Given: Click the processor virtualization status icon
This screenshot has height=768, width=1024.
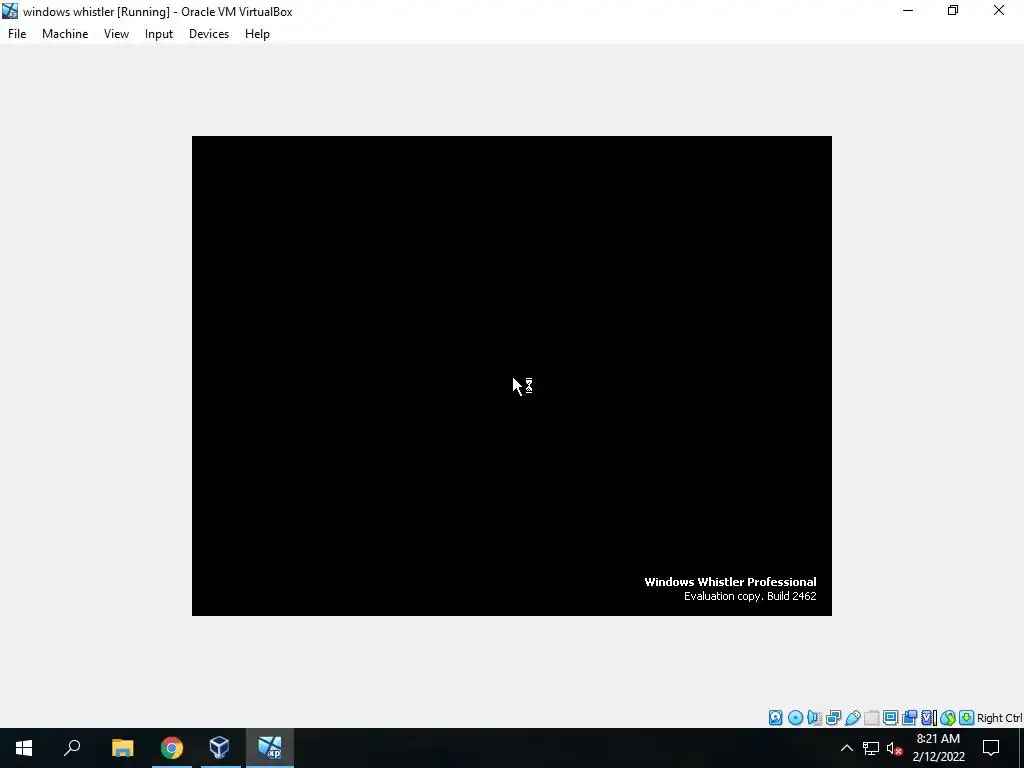Looking at the screenshot, I should click(x=929, y=718).
